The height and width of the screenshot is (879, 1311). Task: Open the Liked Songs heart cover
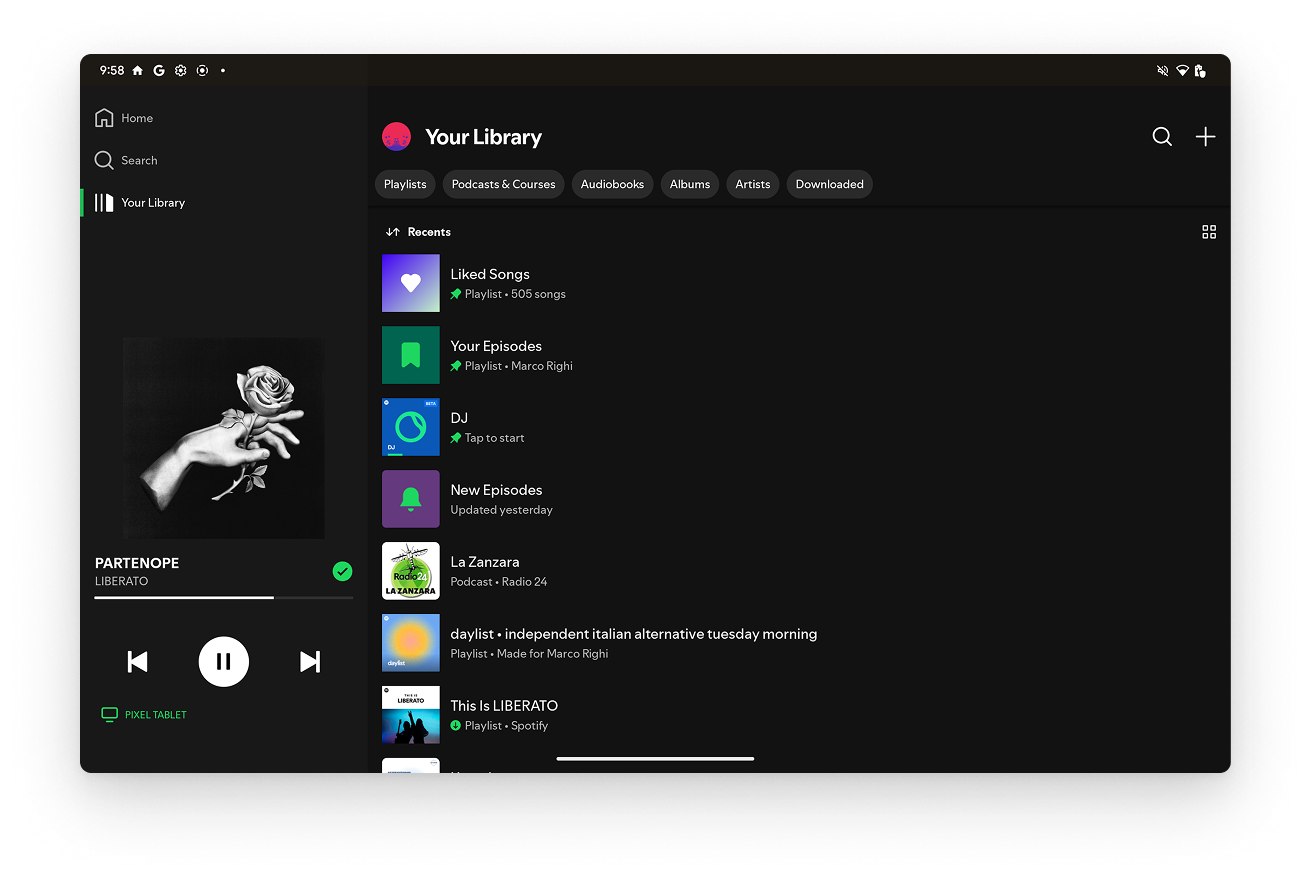pos(411,283)
